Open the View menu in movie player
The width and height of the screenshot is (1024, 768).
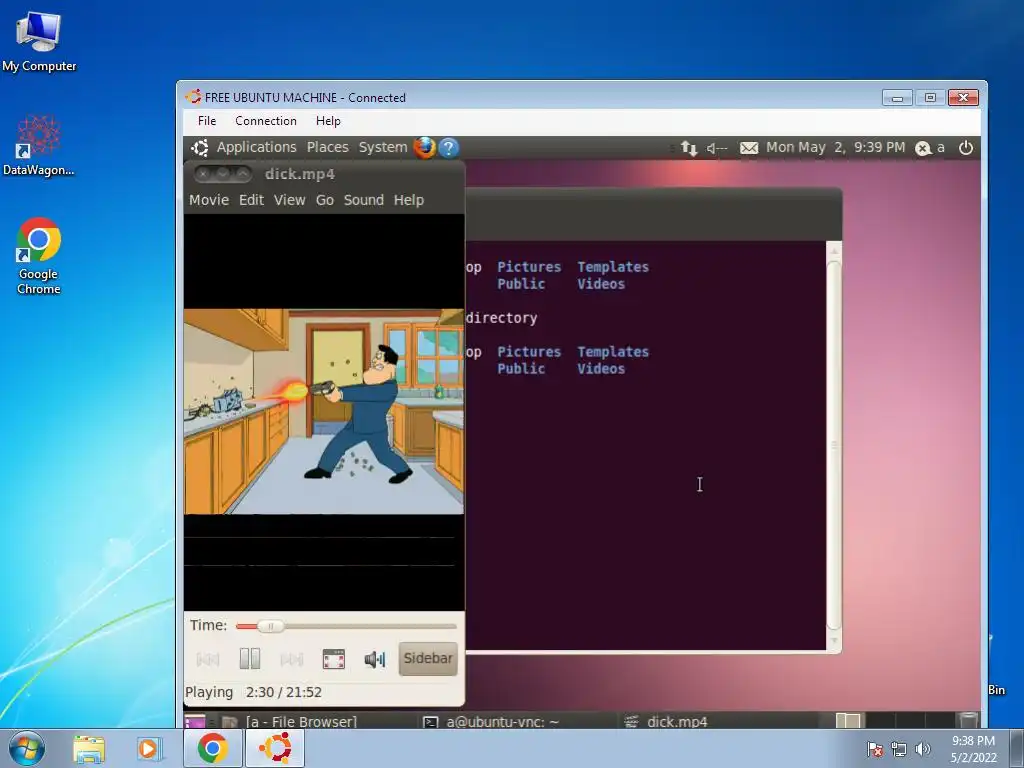[x=289, y=200]
